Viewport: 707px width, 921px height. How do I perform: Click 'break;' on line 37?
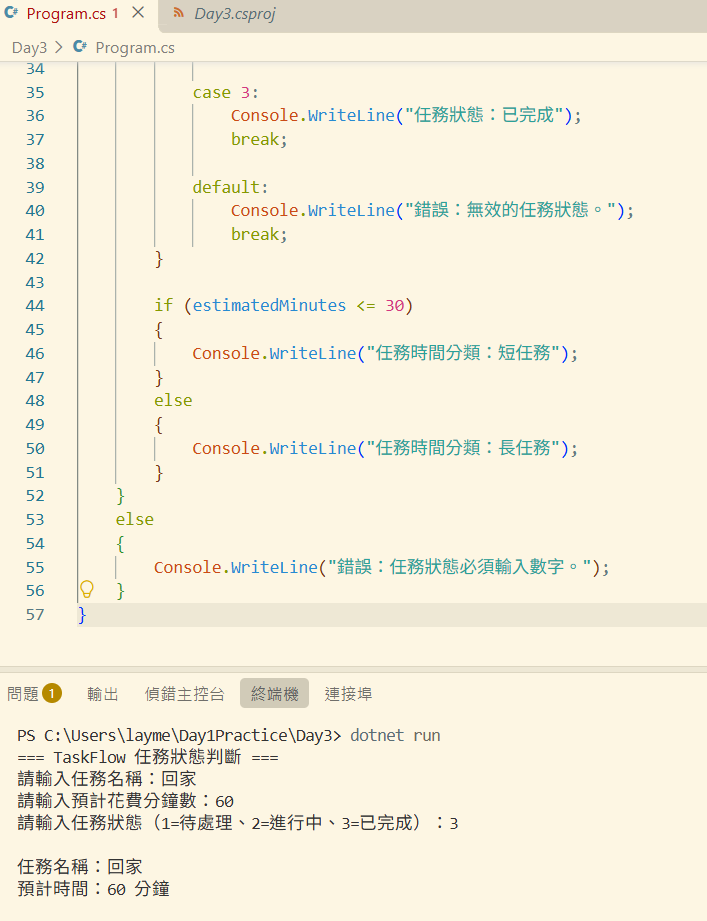coord(259,139)
